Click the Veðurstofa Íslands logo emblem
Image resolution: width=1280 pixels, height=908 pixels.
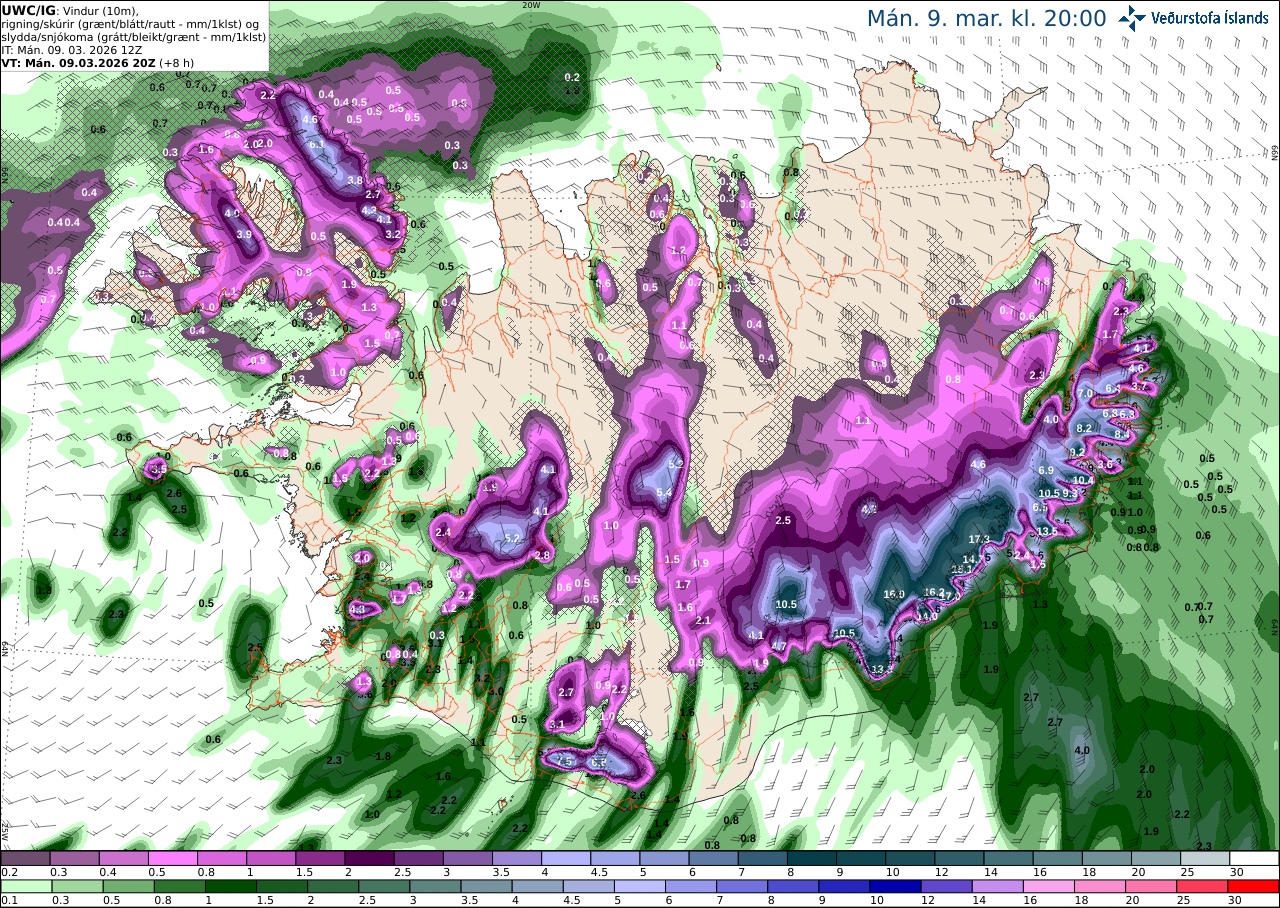[x=1132, y=18]
